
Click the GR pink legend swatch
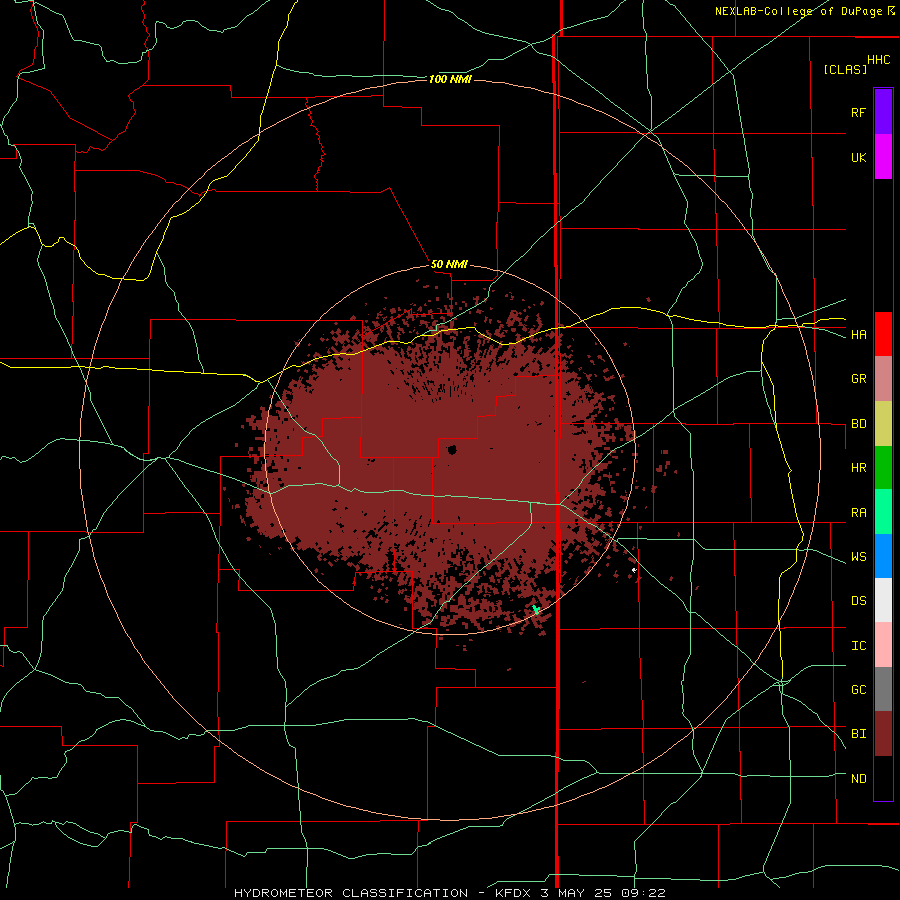tap(883, 379)
